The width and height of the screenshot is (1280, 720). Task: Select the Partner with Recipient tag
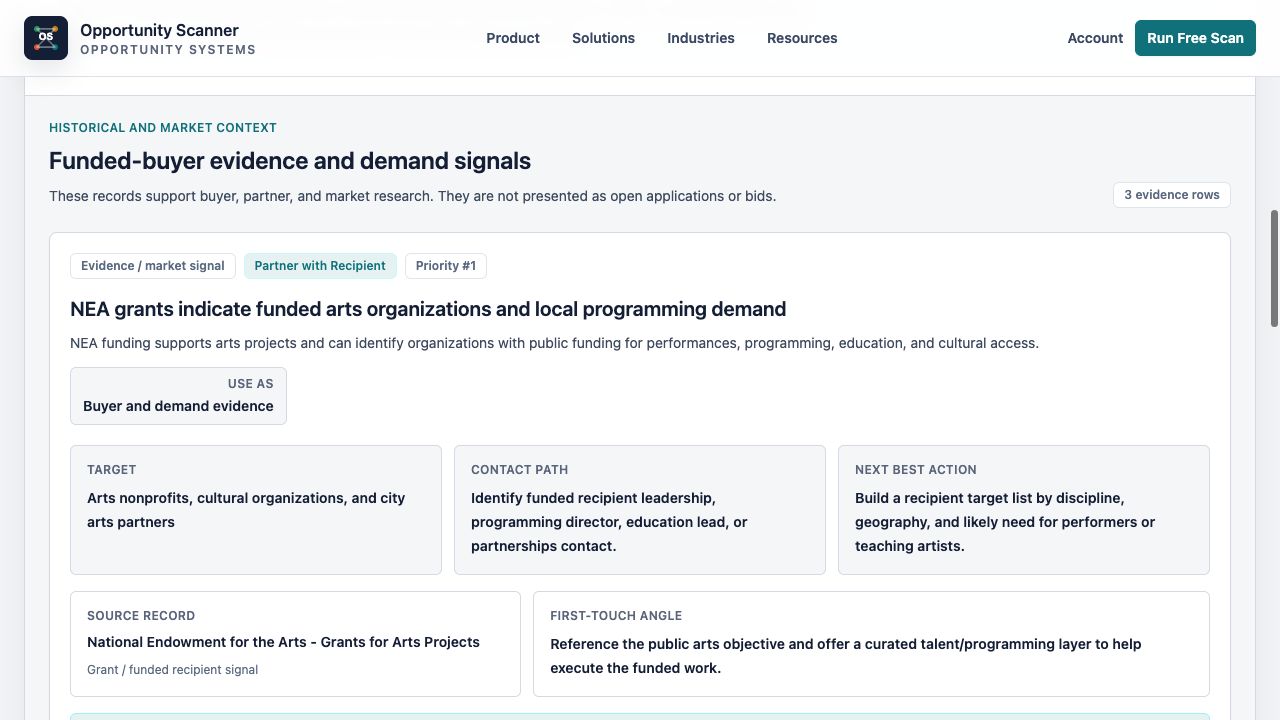320,266
